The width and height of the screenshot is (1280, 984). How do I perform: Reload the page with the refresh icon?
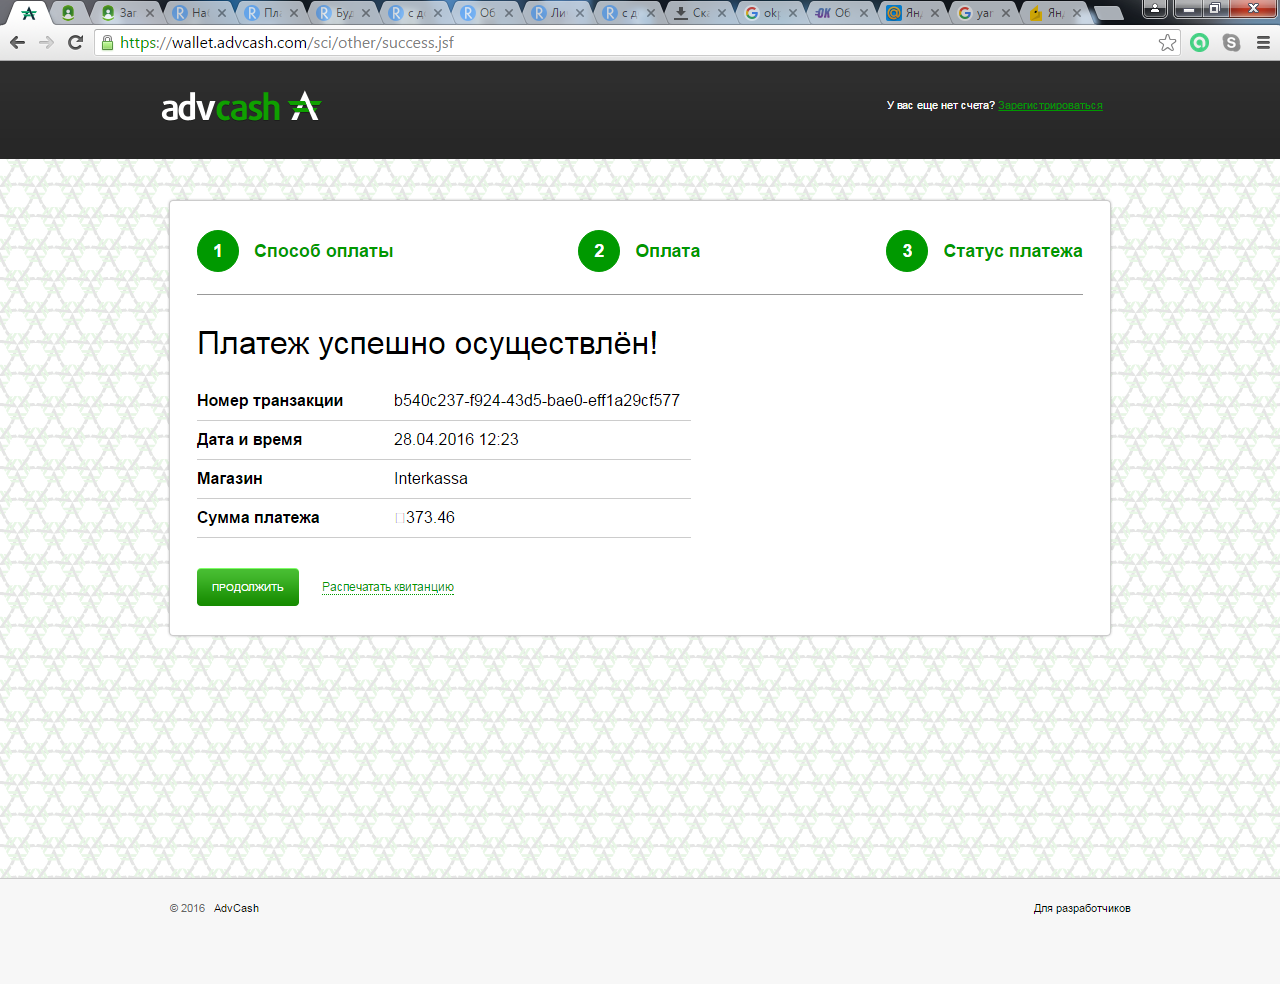75,42
